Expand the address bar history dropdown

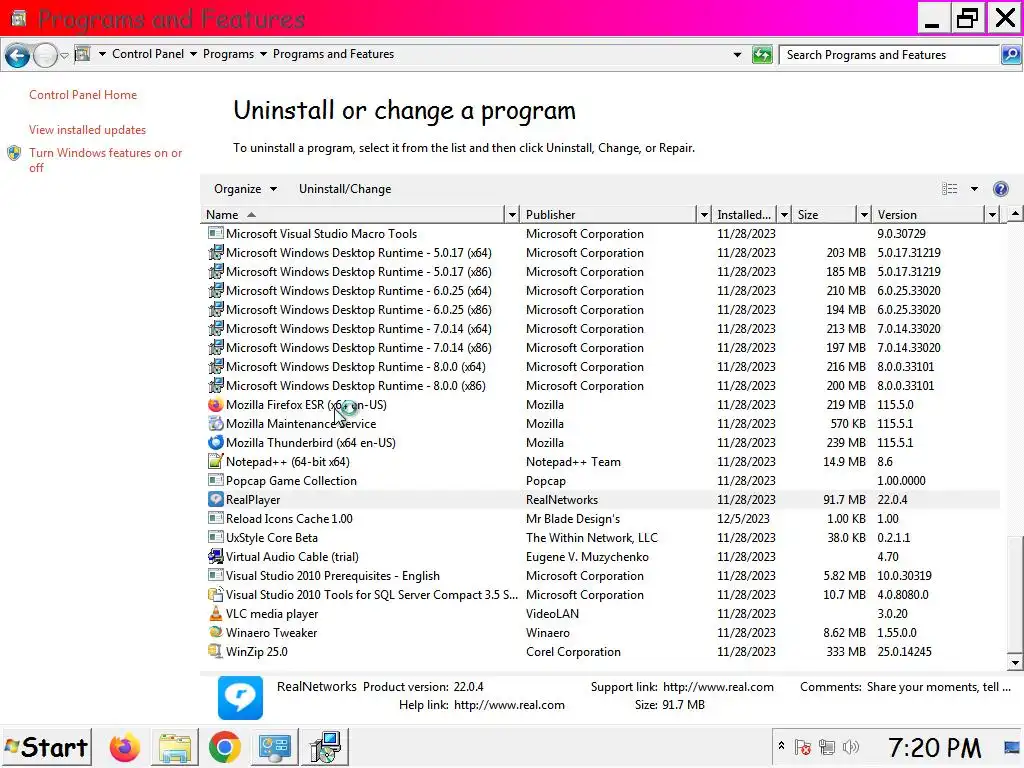[x=737, y=55]
